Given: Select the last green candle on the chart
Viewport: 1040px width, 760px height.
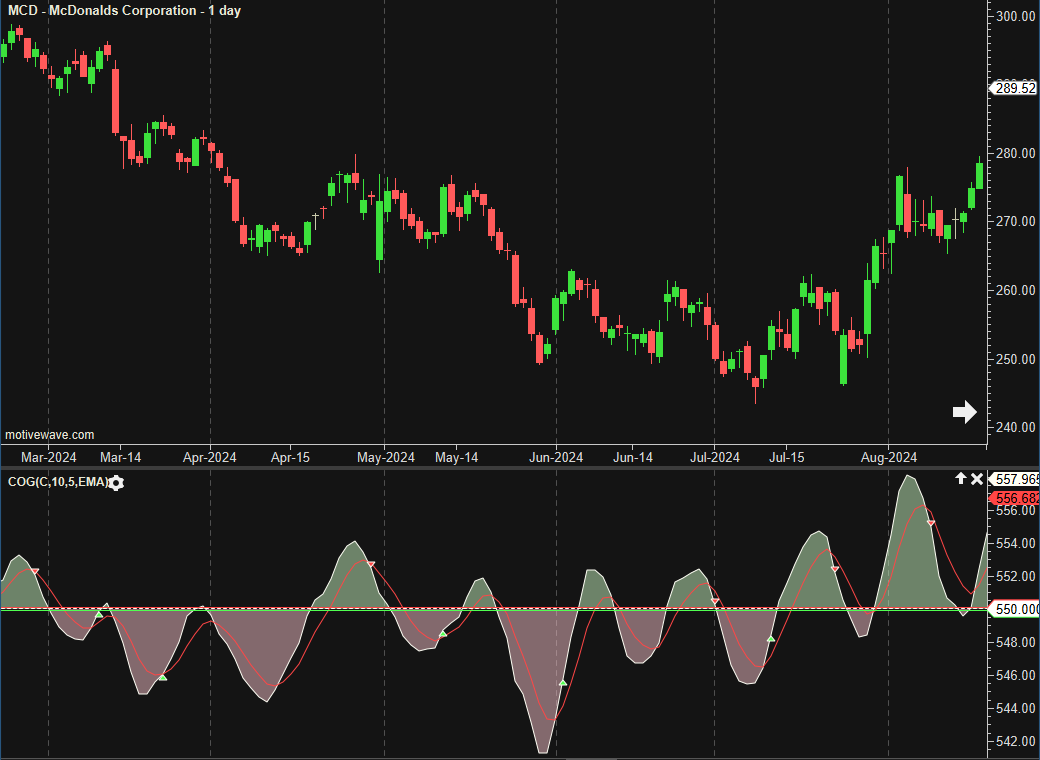Looking at the screenshot, I should [x=979, y=175].
